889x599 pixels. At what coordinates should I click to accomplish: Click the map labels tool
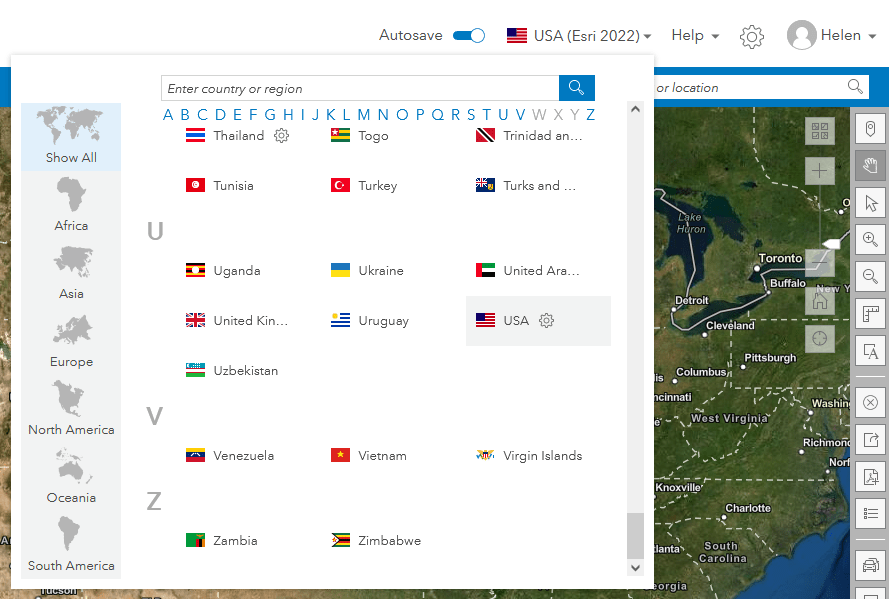pyautogui.click(x=870, y=351)
